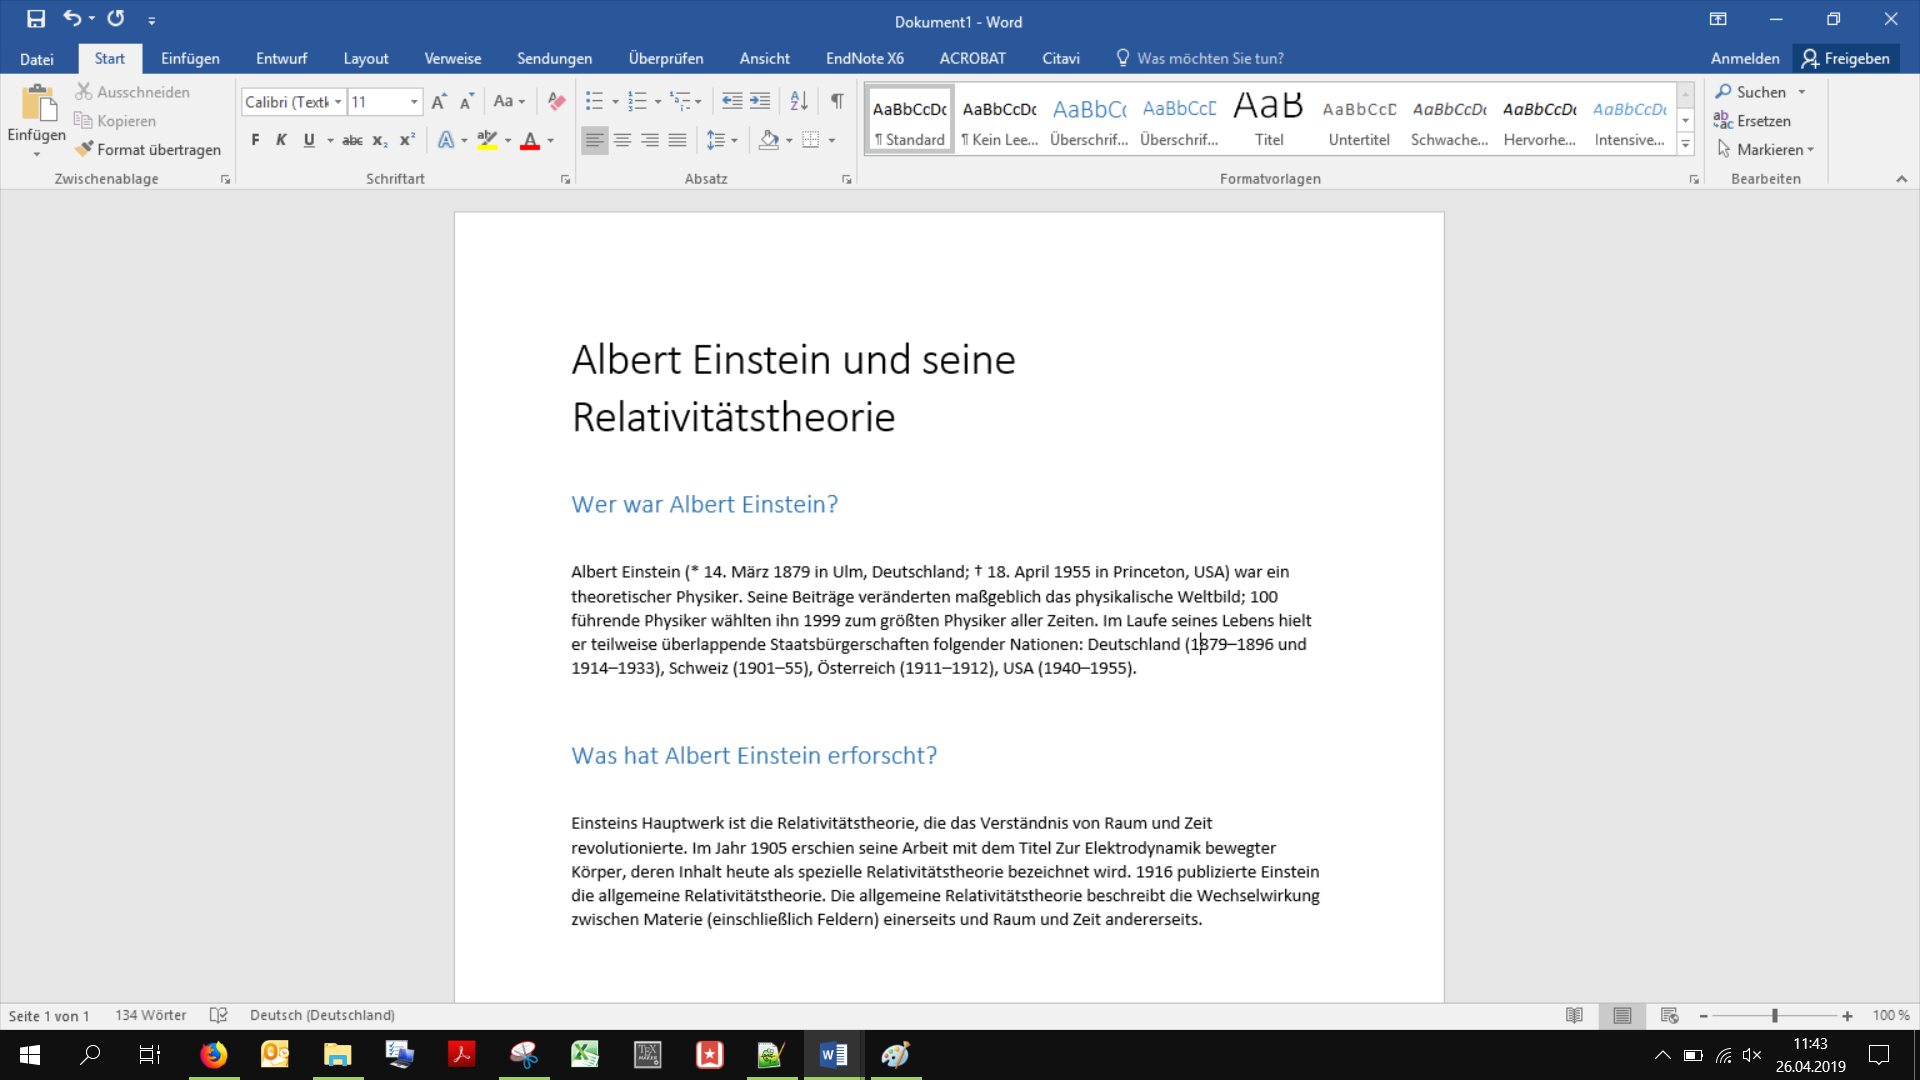Click the Freigeben share button
This screenshot has width=1920, height=1080.
(x=1845, y=58)
